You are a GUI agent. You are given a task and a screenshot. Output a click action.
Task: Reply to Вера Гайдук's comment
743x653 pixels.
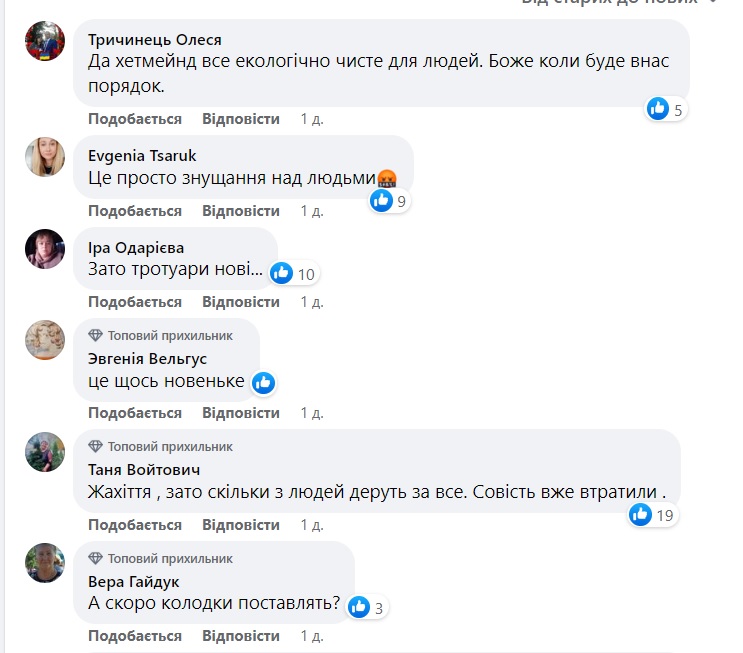pyautogui.click(x=241, y=636)
